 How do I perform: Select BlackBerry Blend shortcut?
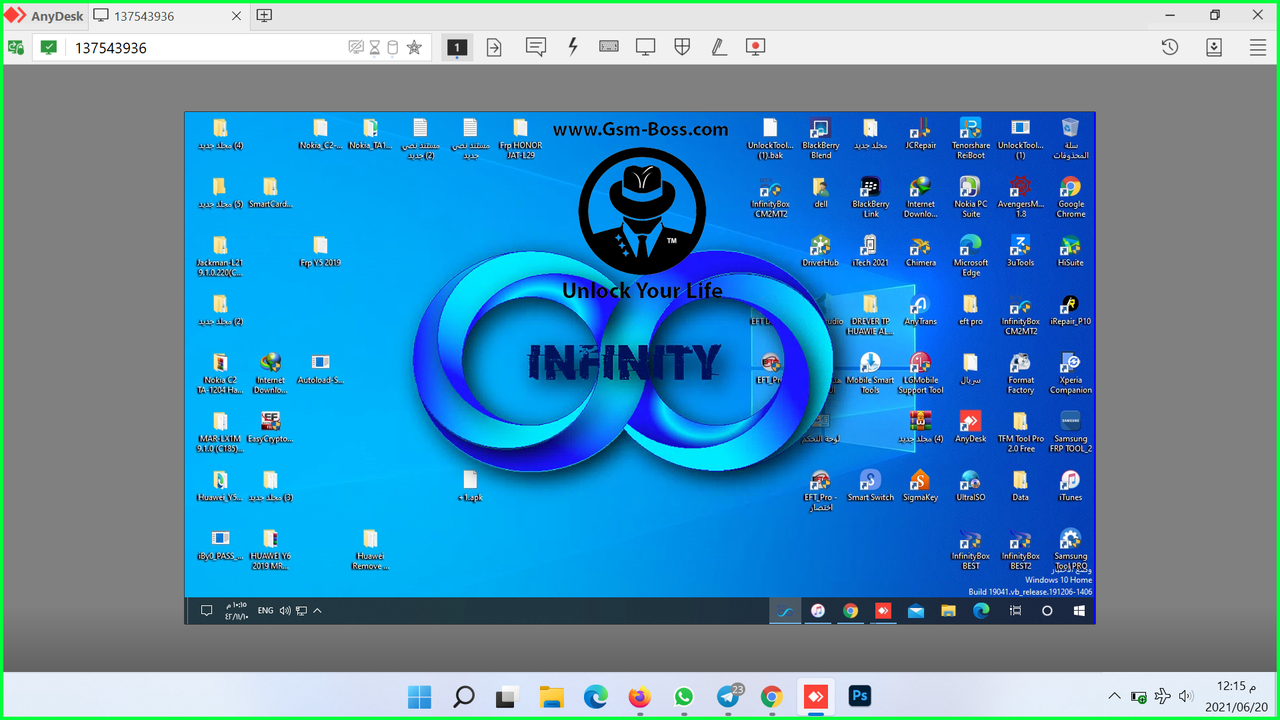[x=821, y=138]
